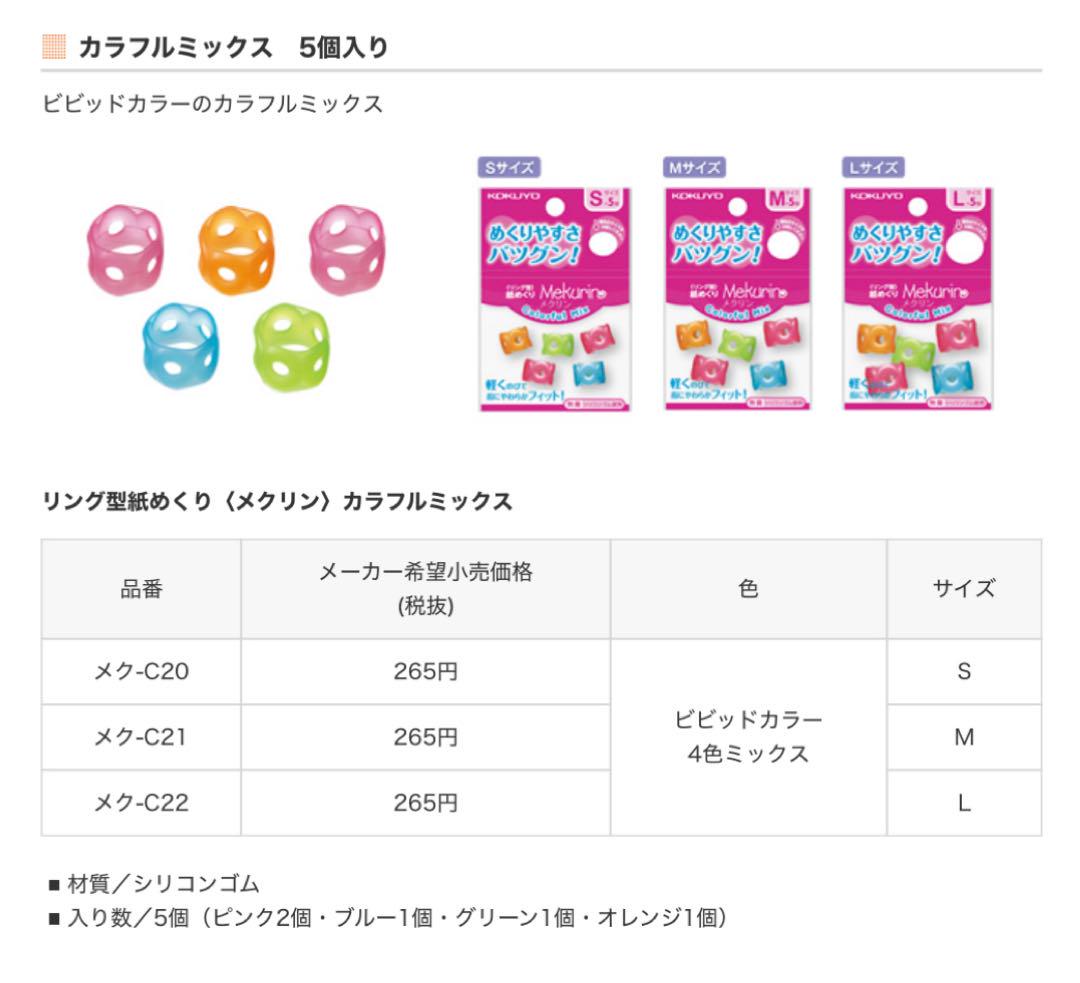This screenshot has width=1080, height=983.
Task: Click the カラフルミックス 5個入り heading
Action: [233, 48]
